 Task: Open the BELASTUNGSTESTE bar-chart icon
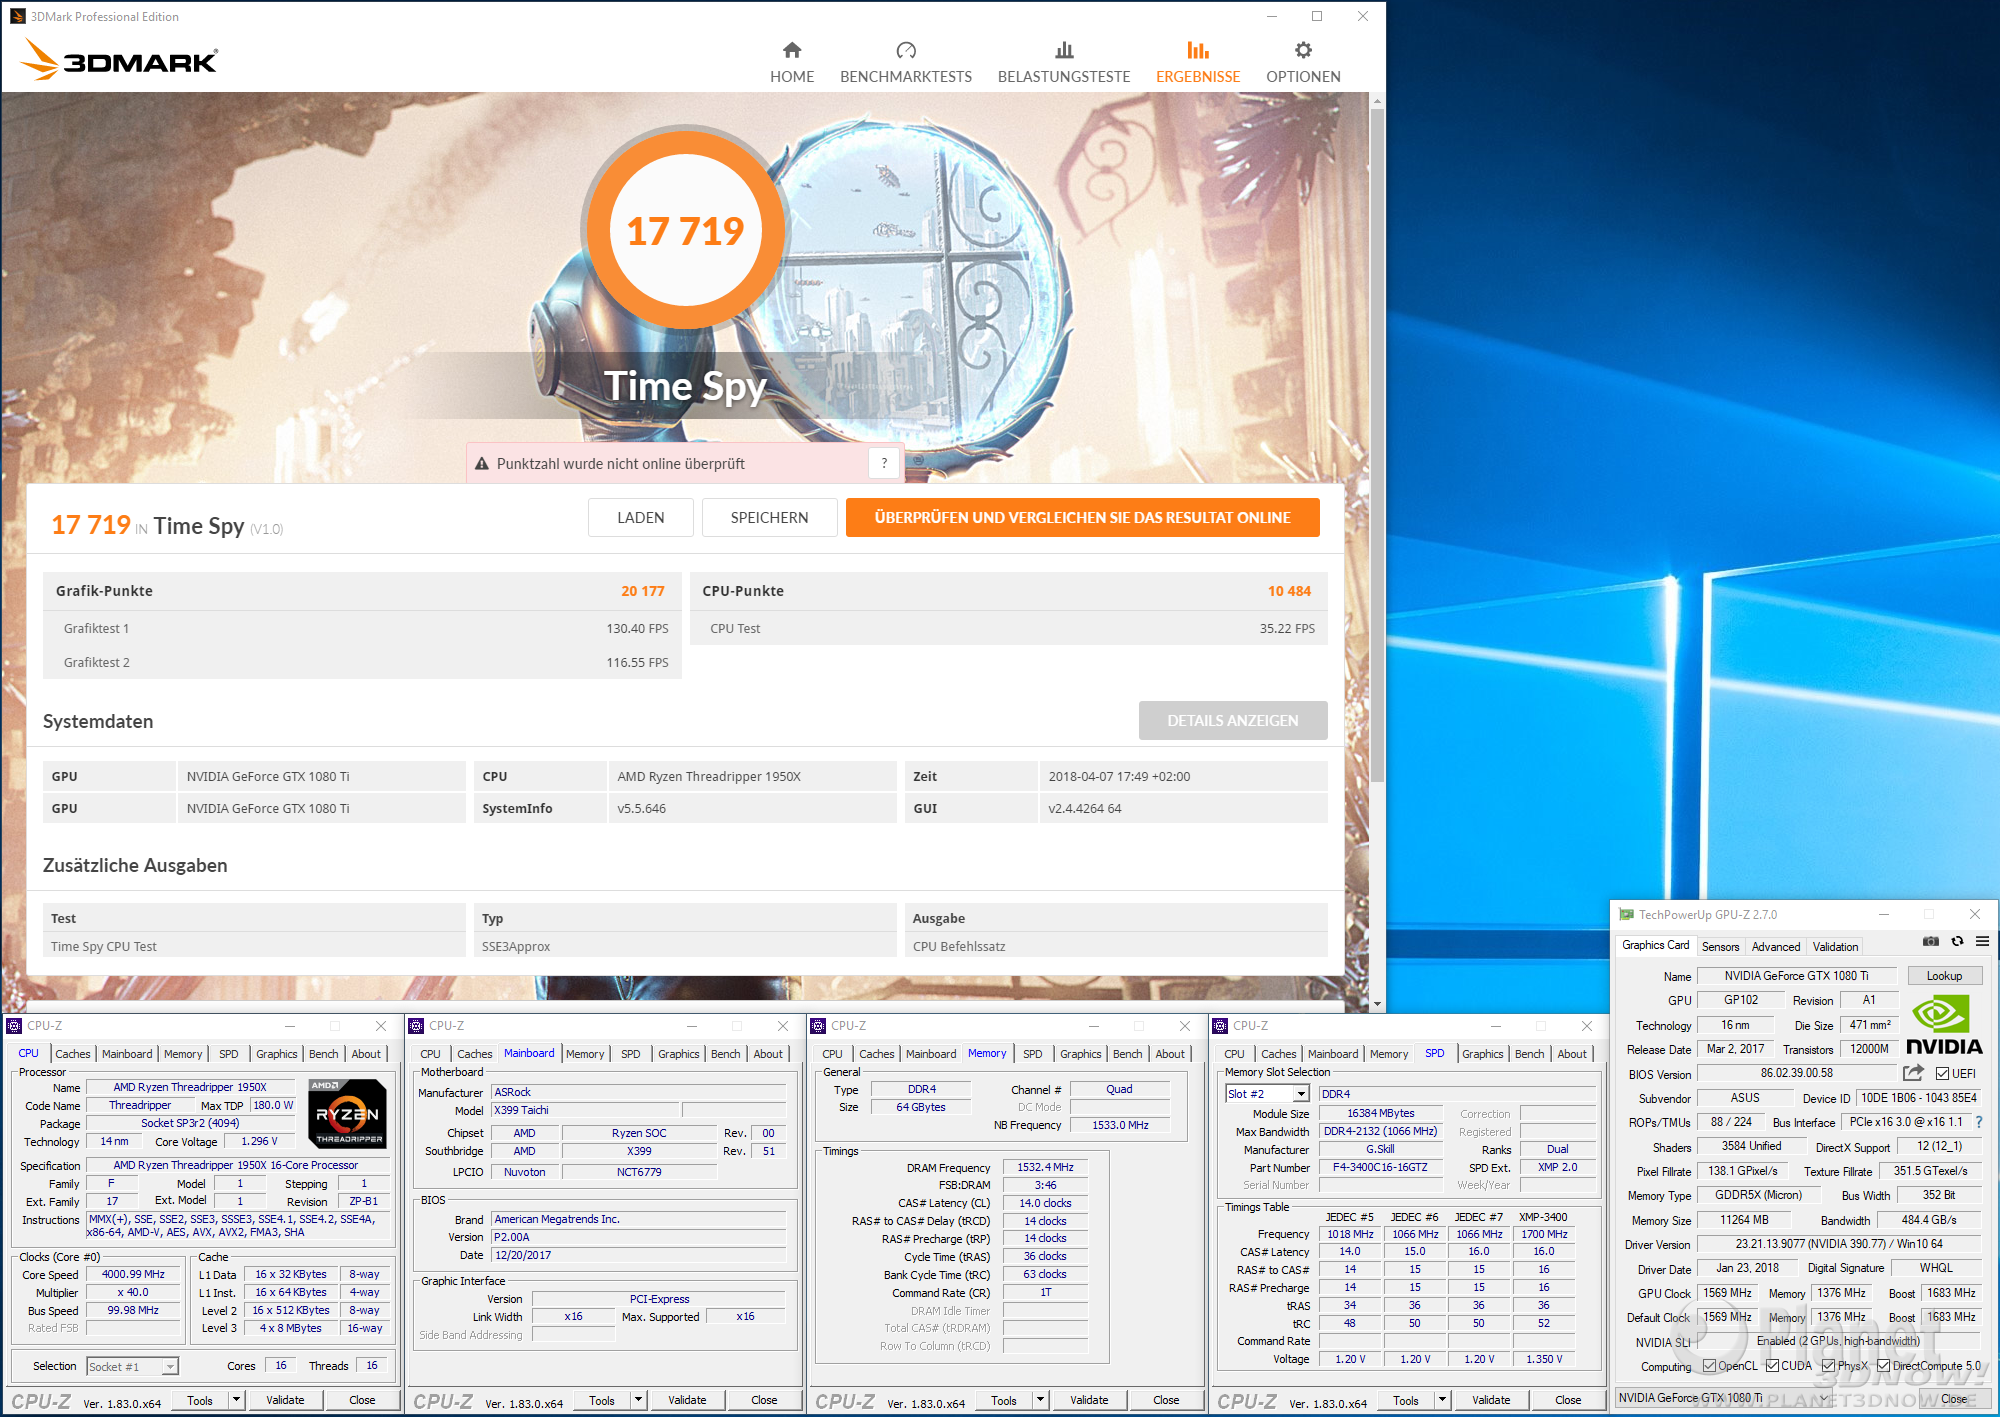(1064, 50)
